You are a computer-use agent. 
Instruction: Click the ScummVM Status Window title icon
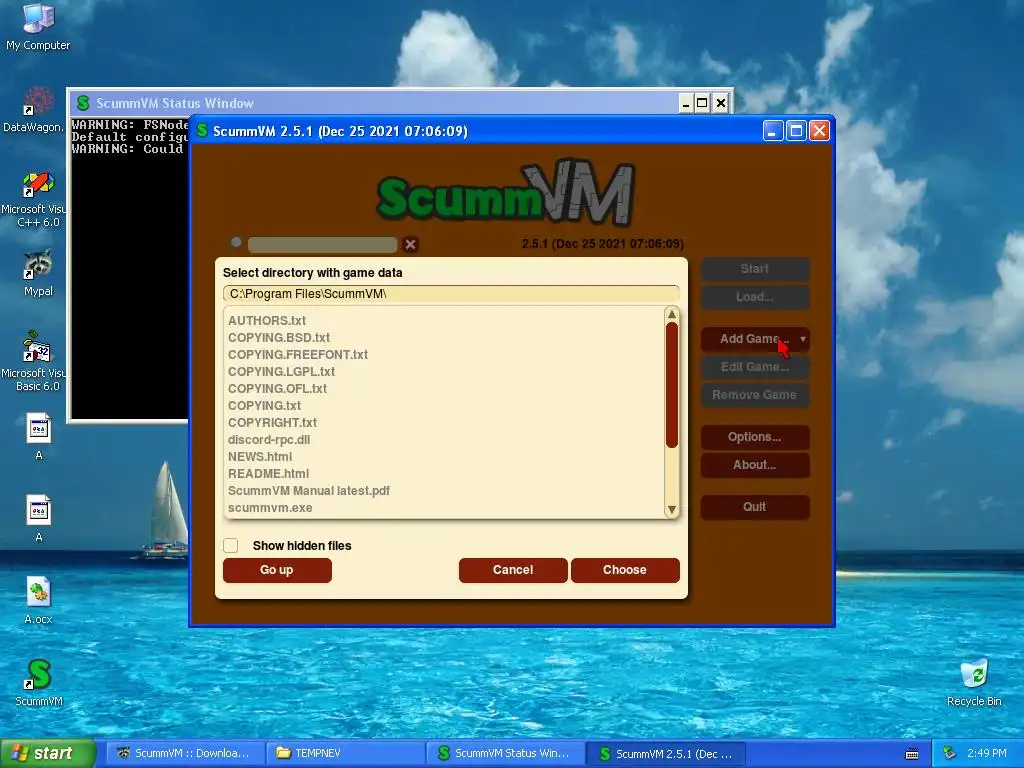click(83, 103)
